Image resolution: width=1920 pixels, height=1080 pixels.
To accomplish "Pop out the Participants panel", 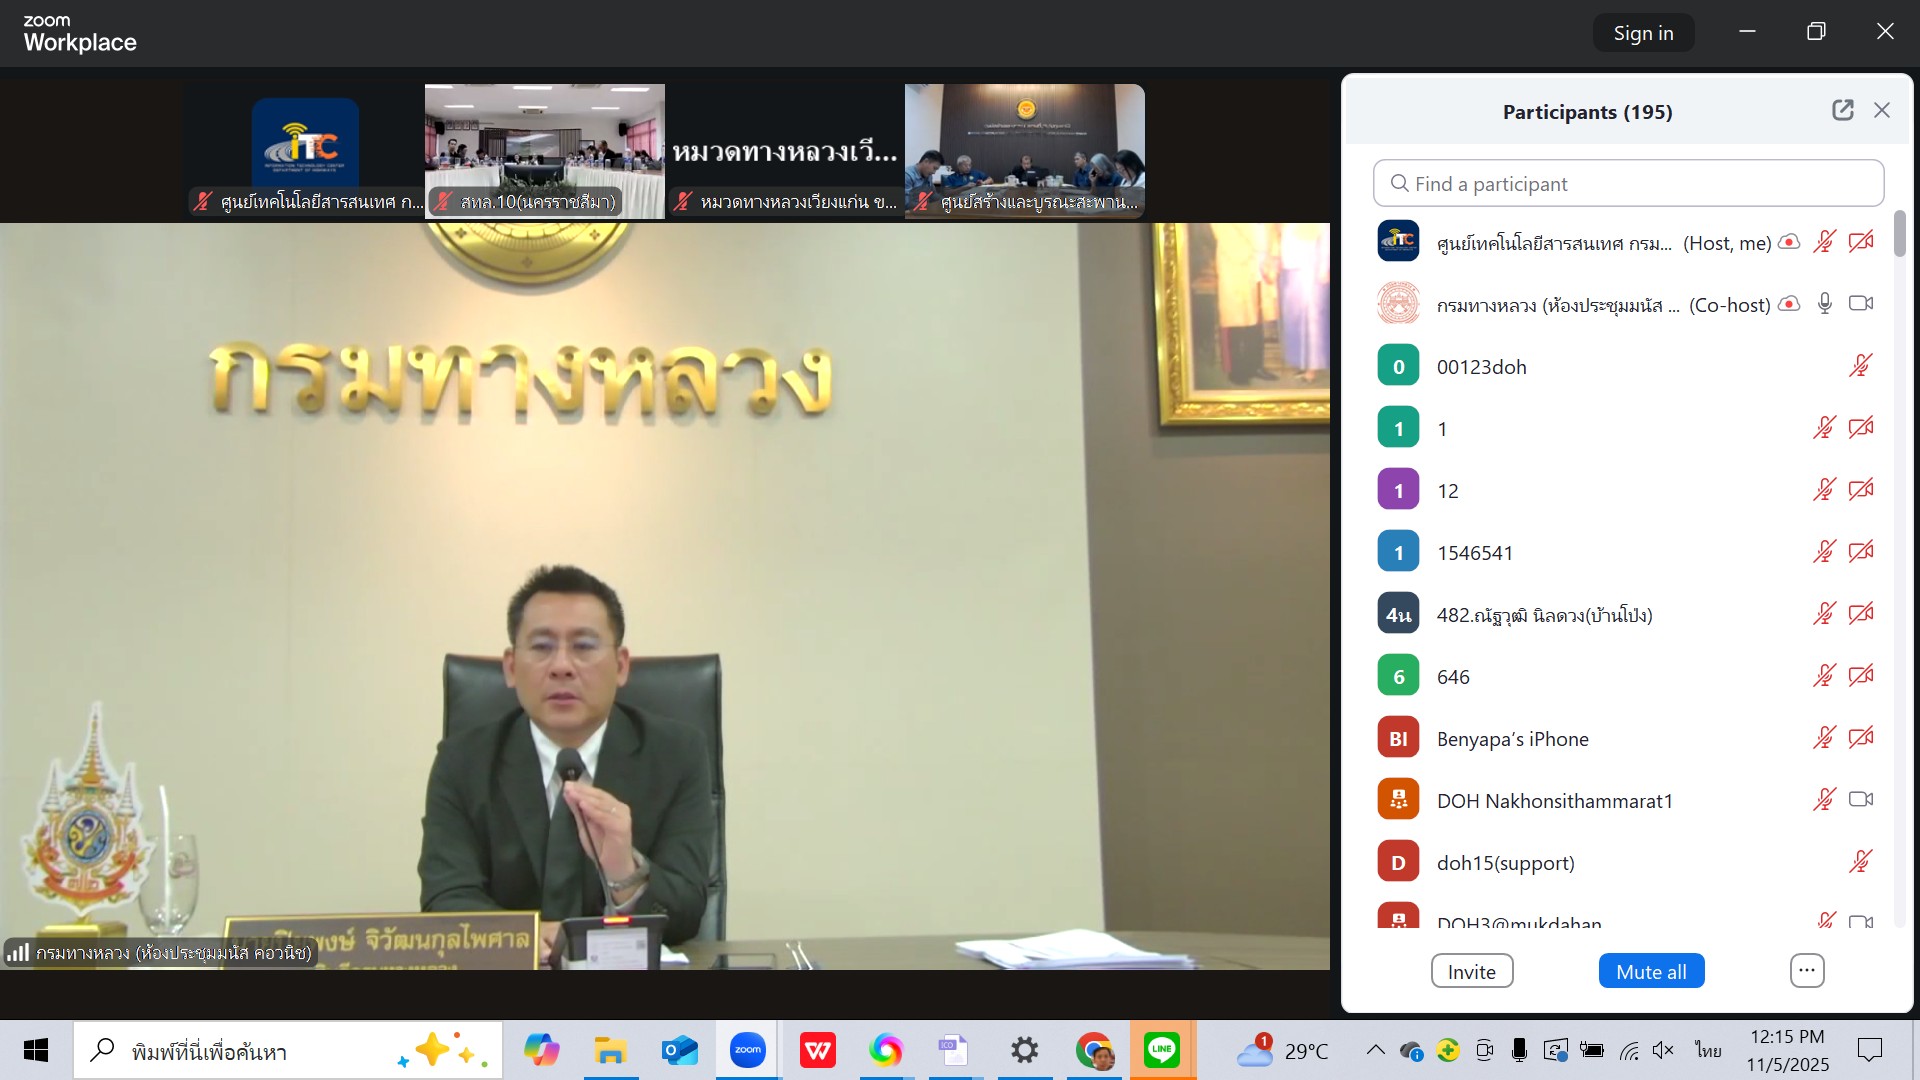I will (x=1842, y=110).
